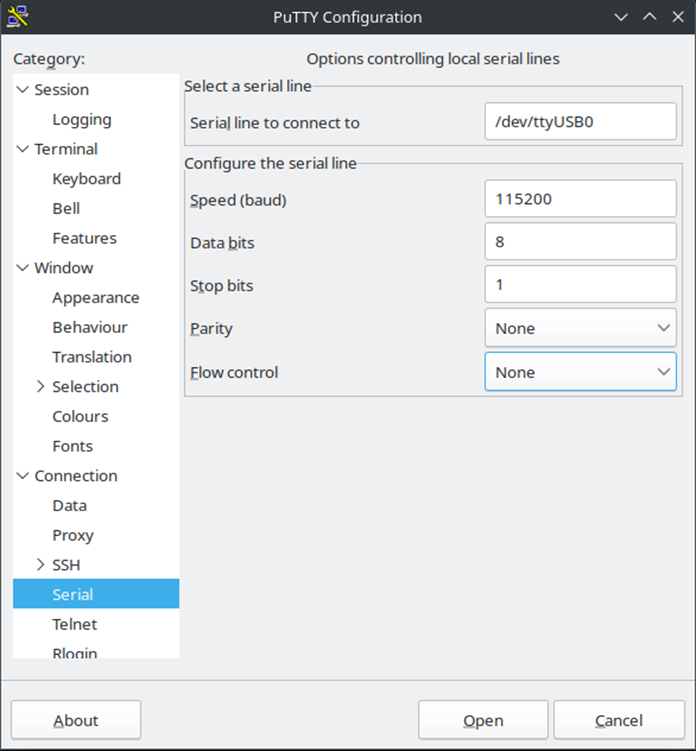Screen dimensions: 696x751
Task: Open the Colours settings category
Action: pyautogui.click(x=80, y=416)
